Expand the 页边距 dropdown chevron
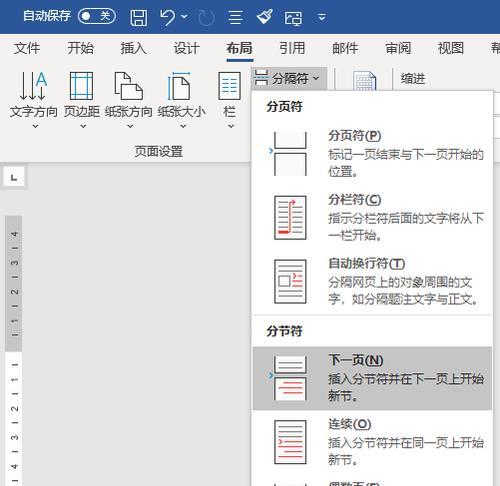The height and width of the screenshot is (486, 500). click(x=83, y=126)
